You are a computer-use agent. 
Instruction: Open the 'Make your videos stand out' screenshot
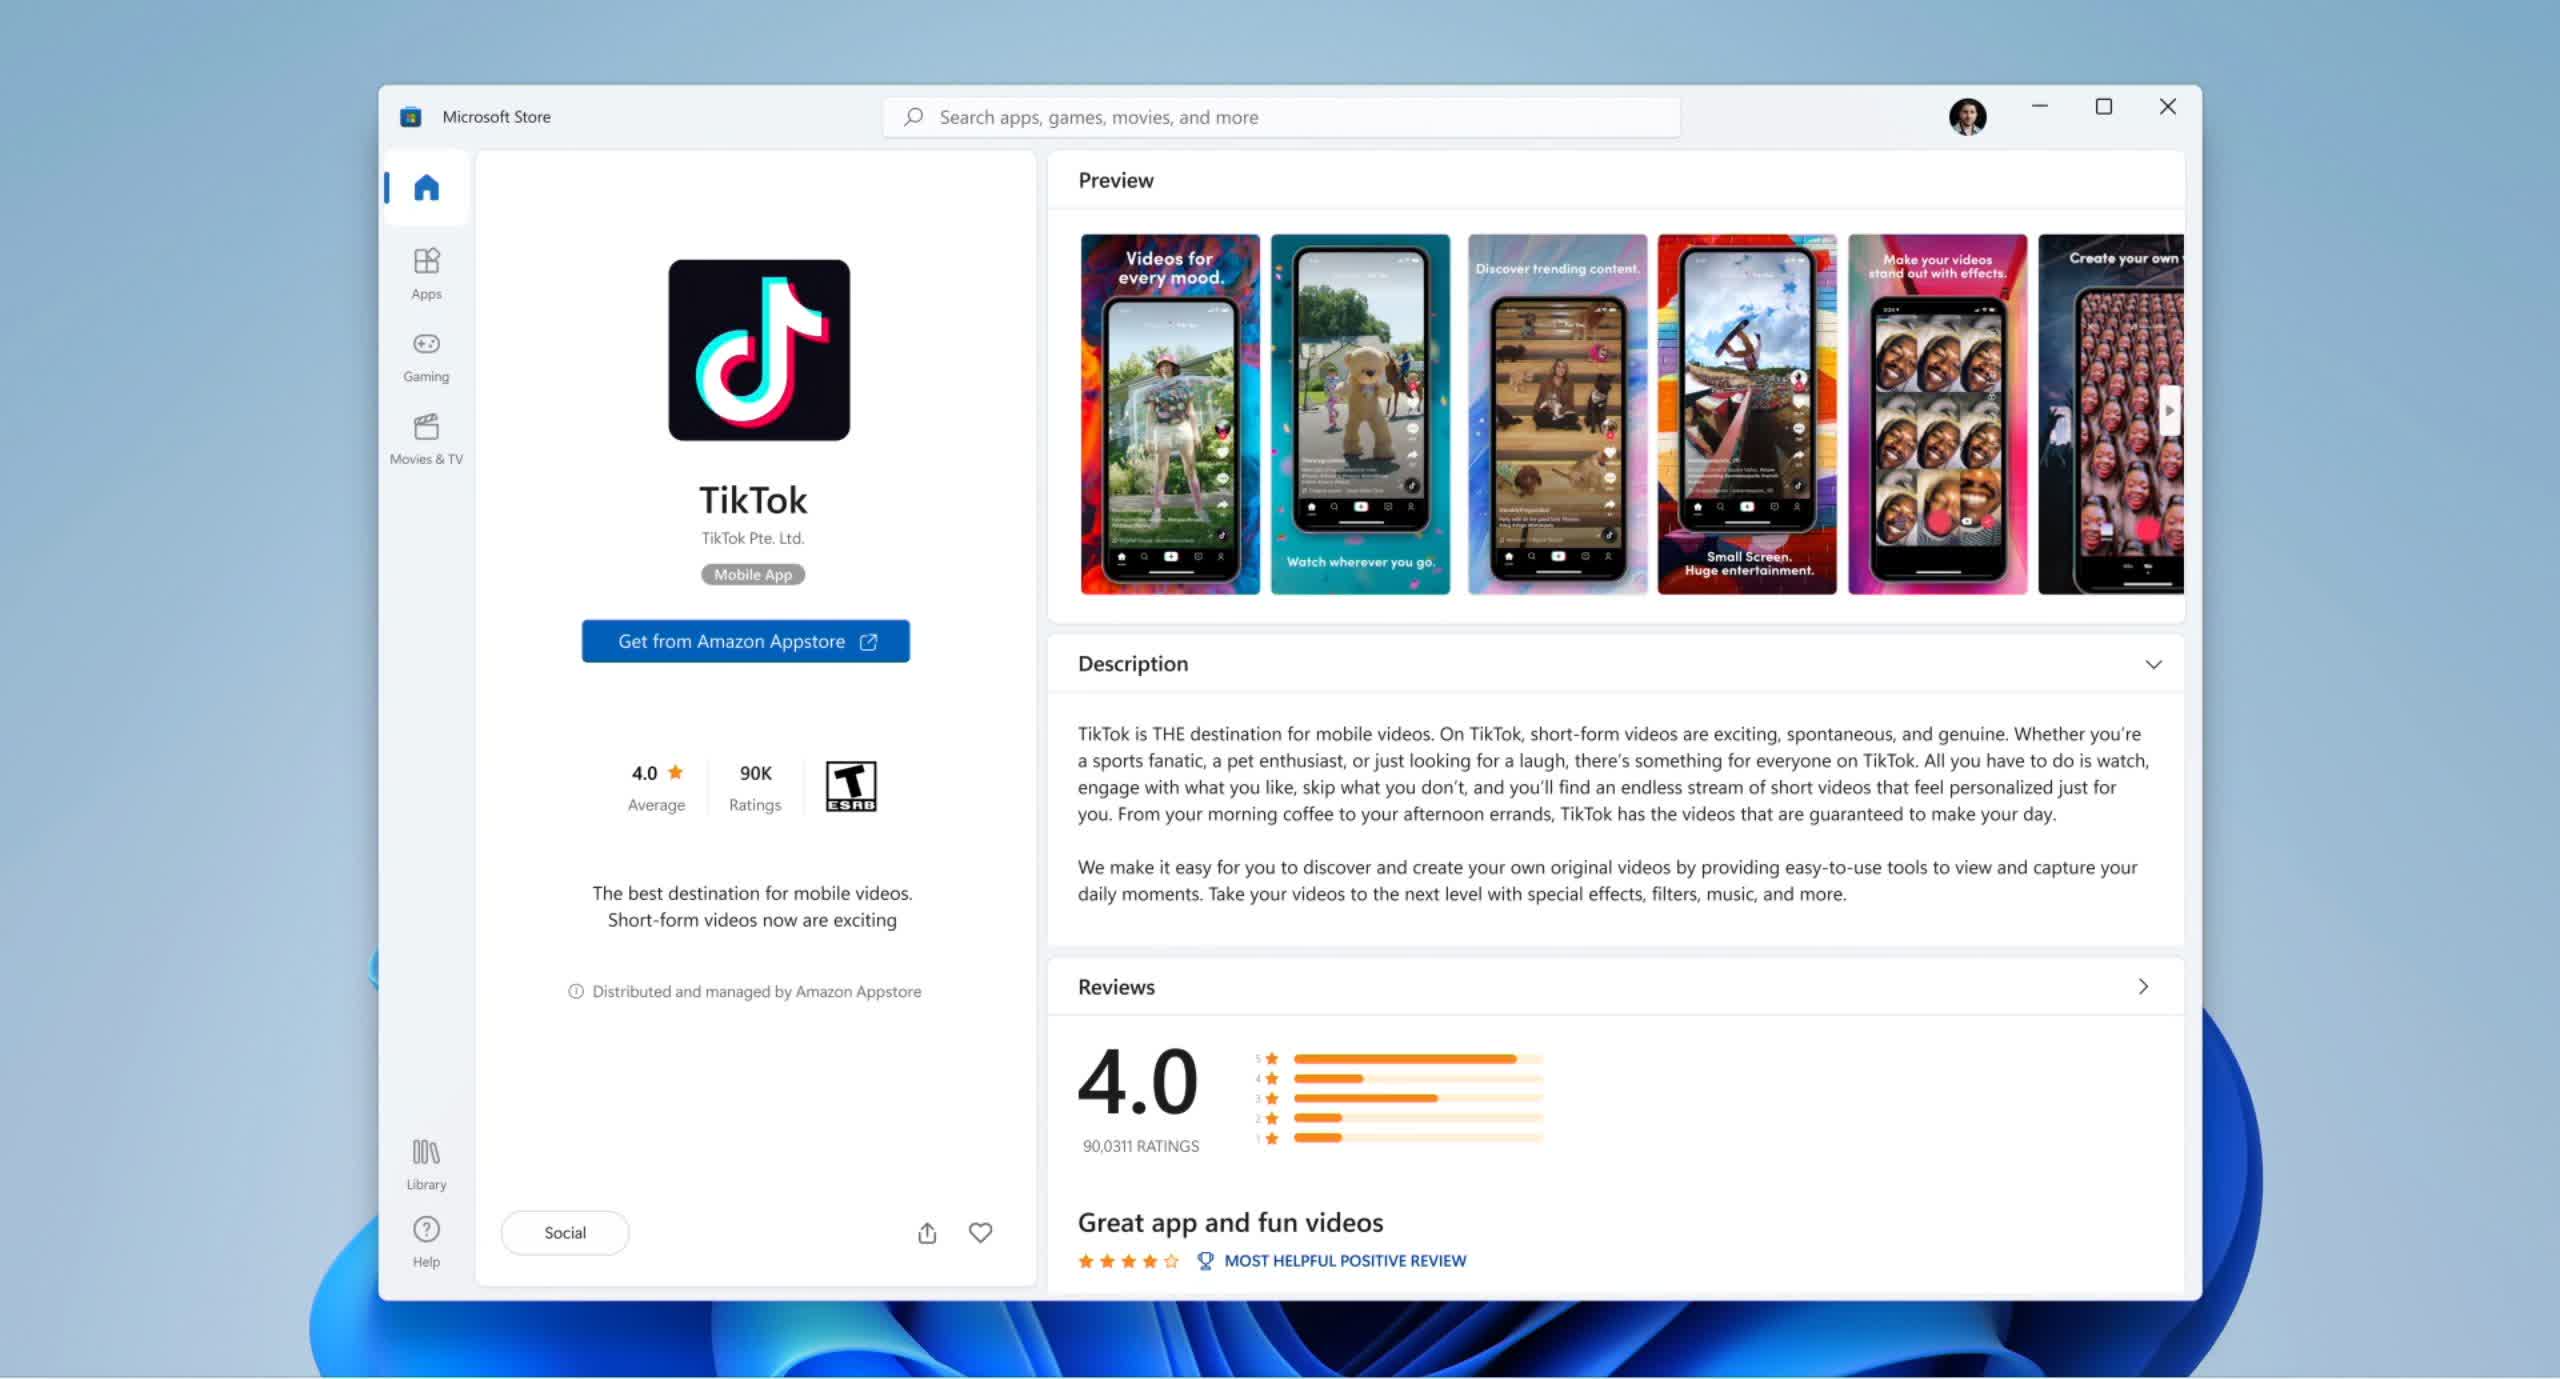coord(1938,414)
